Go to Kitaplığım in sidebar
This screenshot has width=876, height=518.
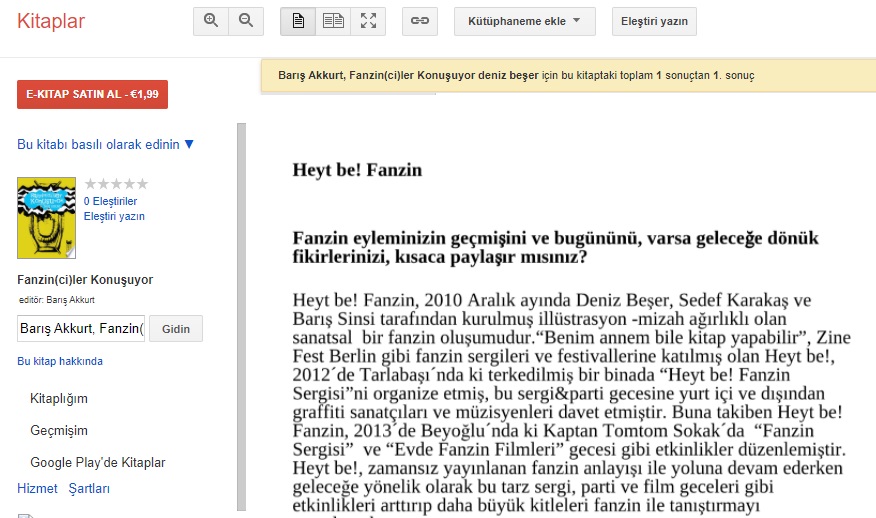pos(59,399)
